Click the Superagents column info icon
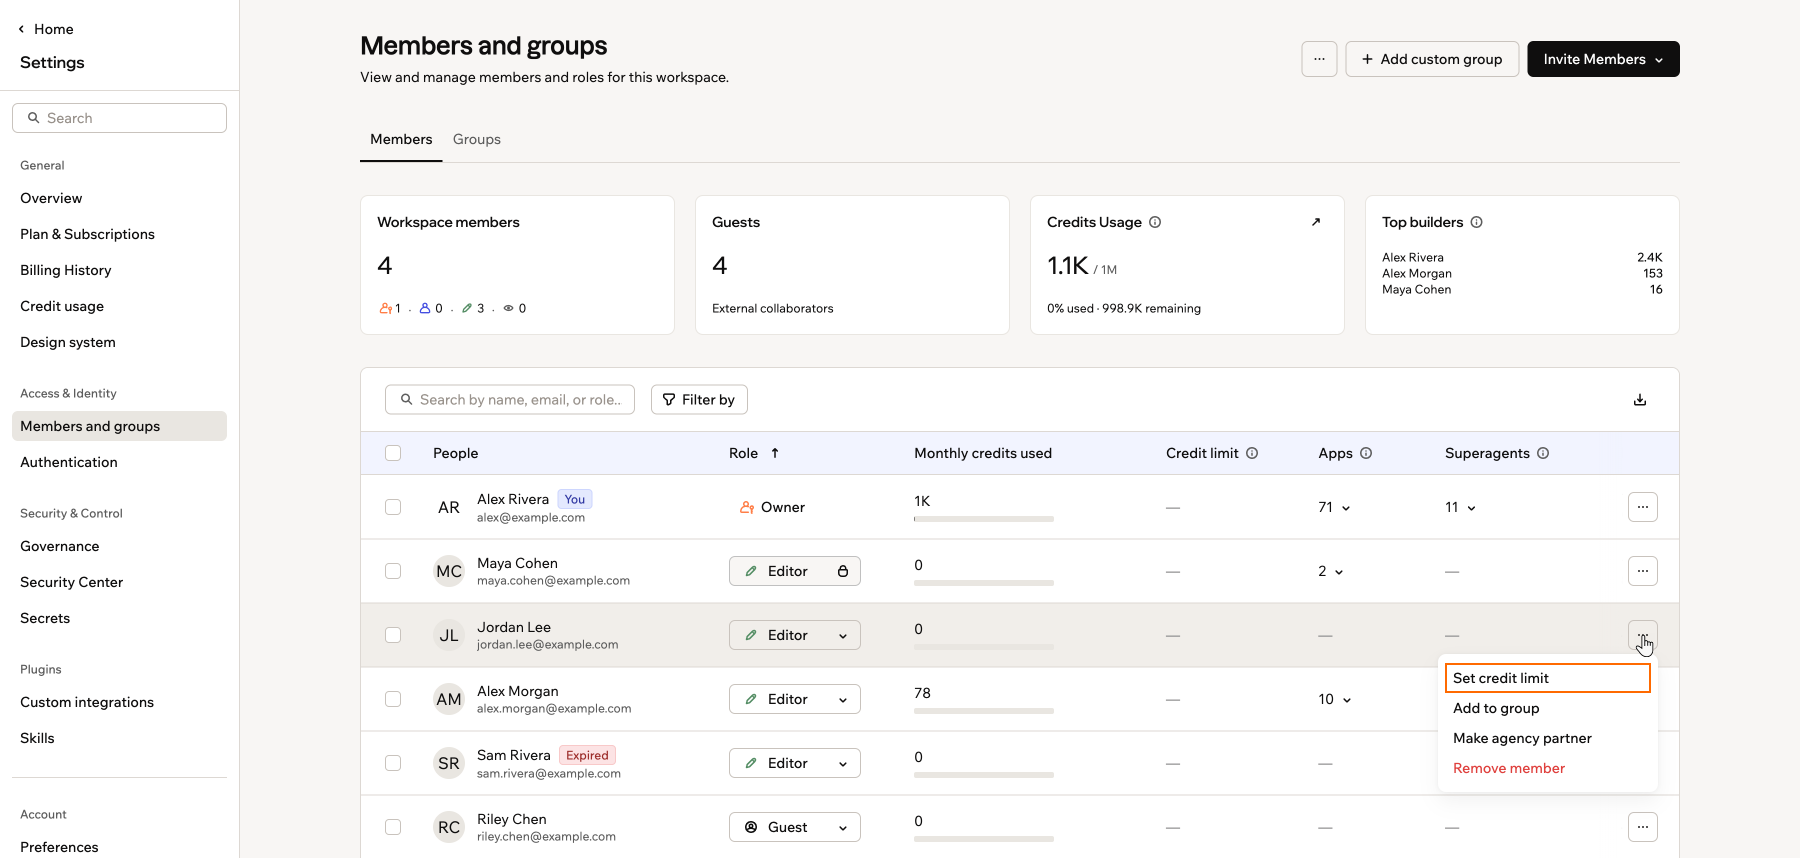The height and width of the screenshot is (858, 1800). [x=1543, y=453]
